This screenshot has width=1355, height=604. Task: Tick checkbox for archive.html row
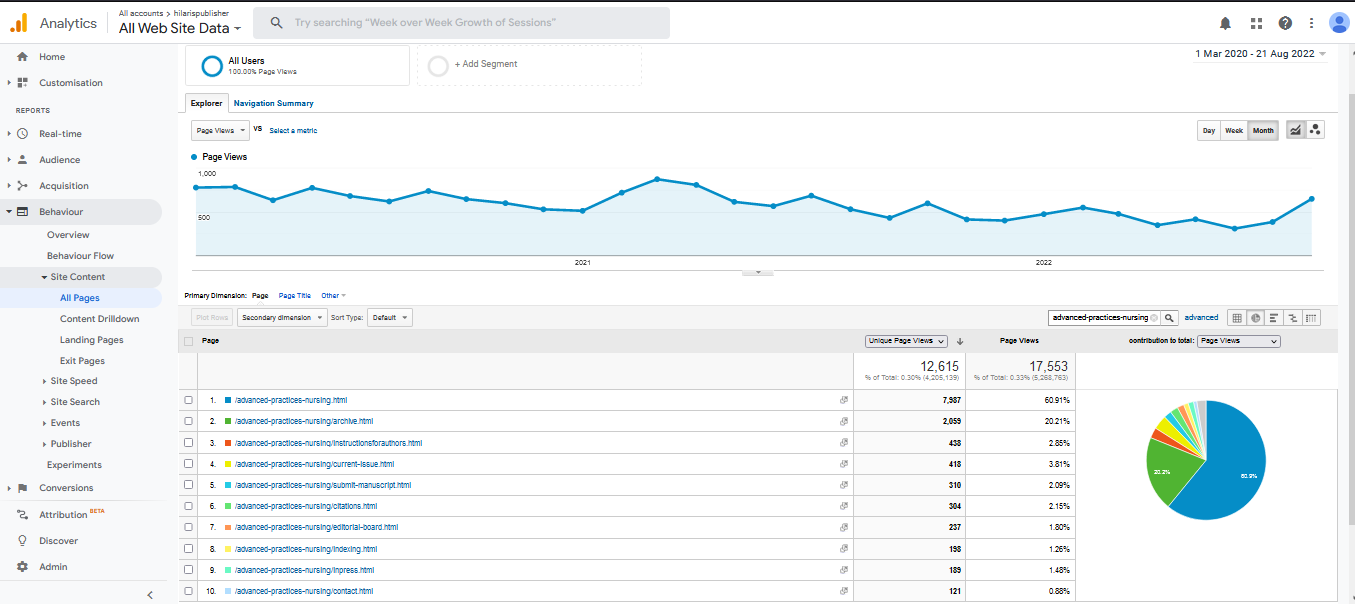coord(188,421)
